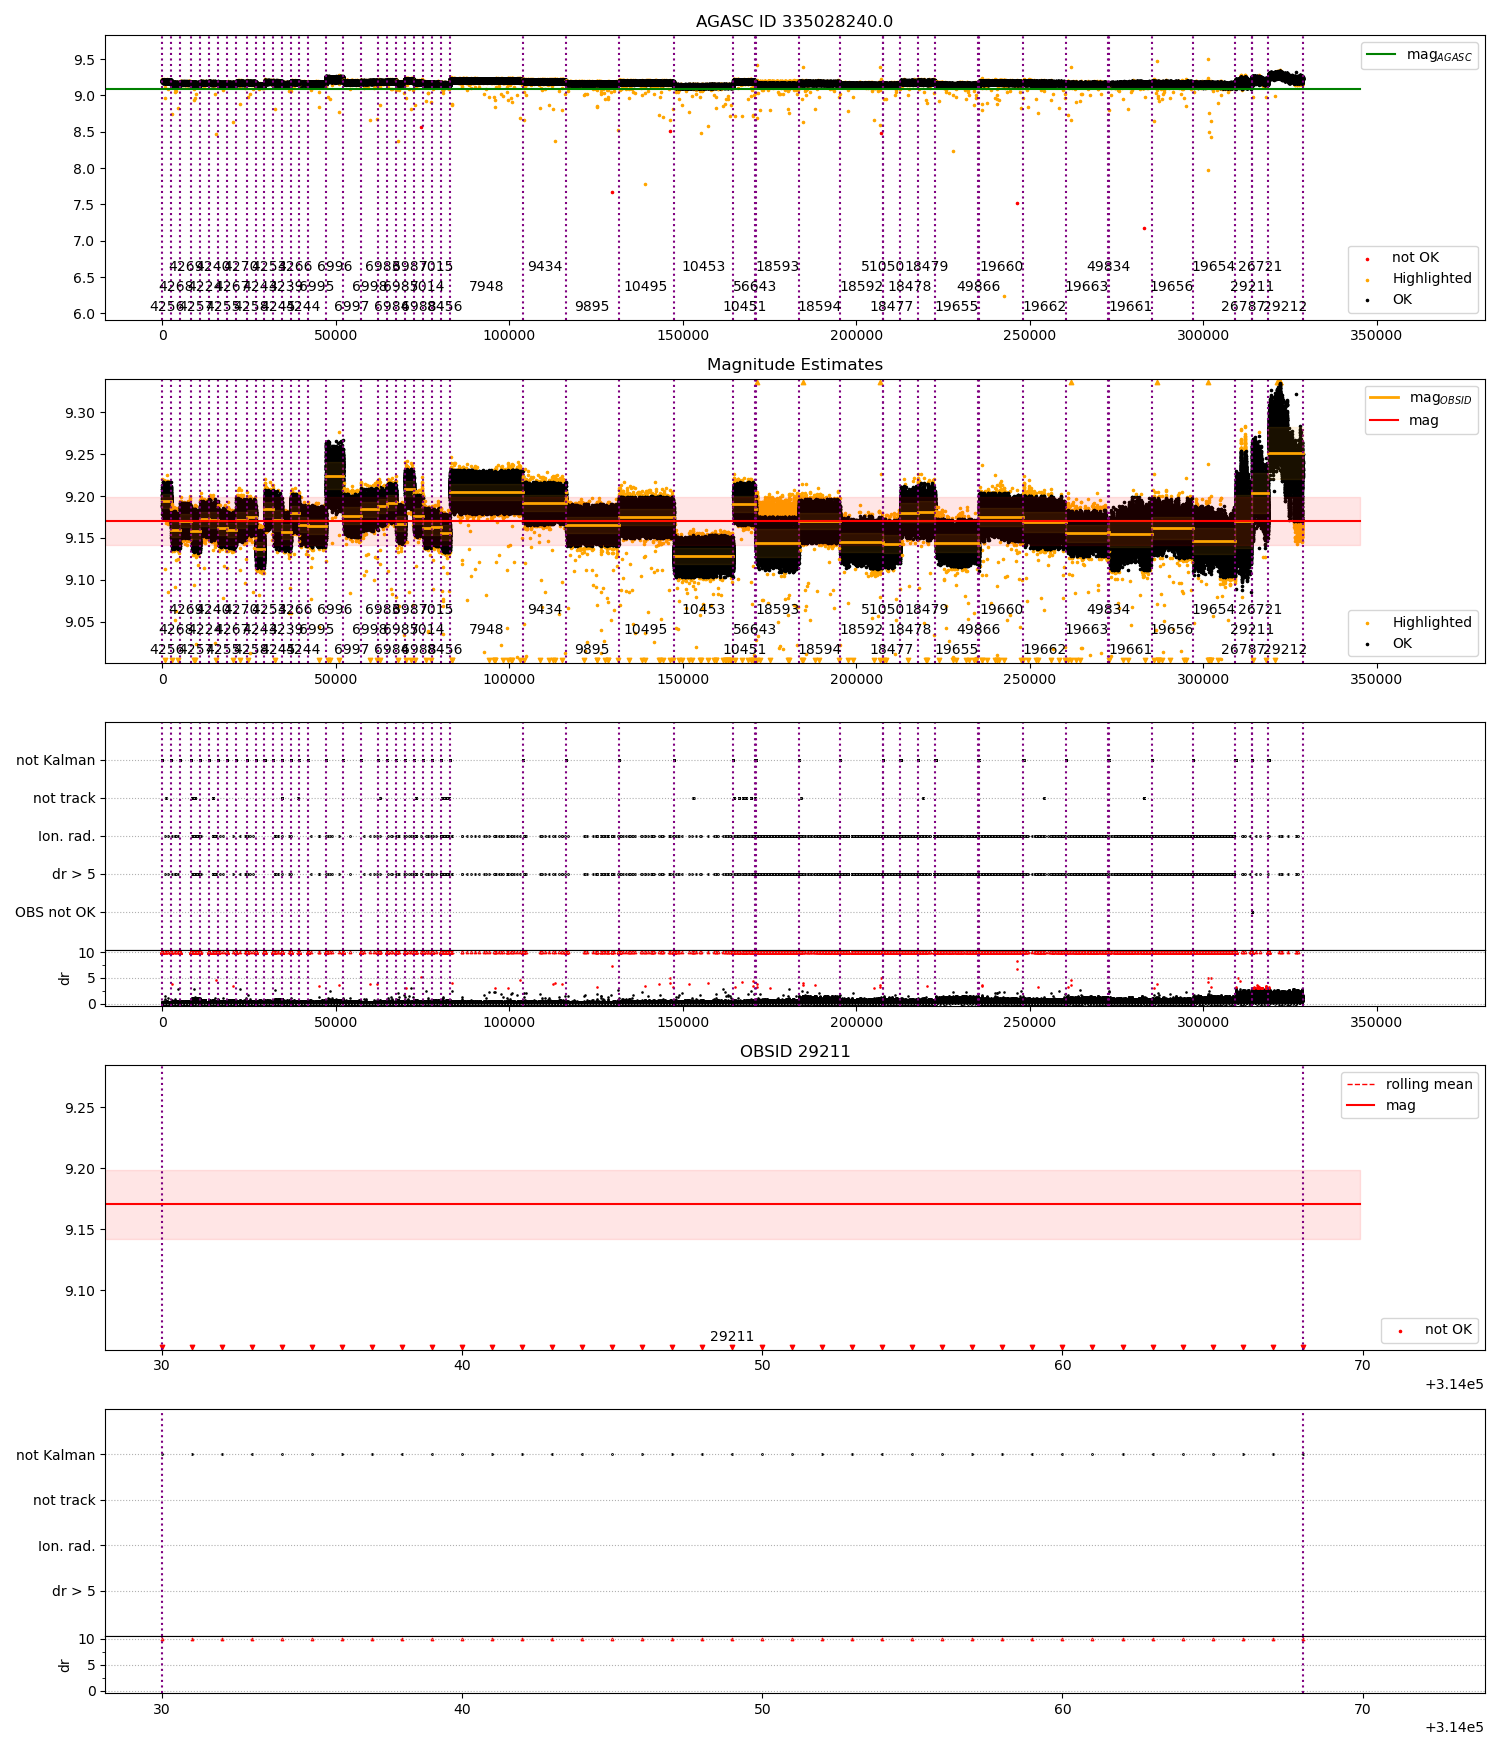The image size is (1500, 1750).
Task: Select the green mag AGASC legend entry
Action: (x=1419, y=55)
